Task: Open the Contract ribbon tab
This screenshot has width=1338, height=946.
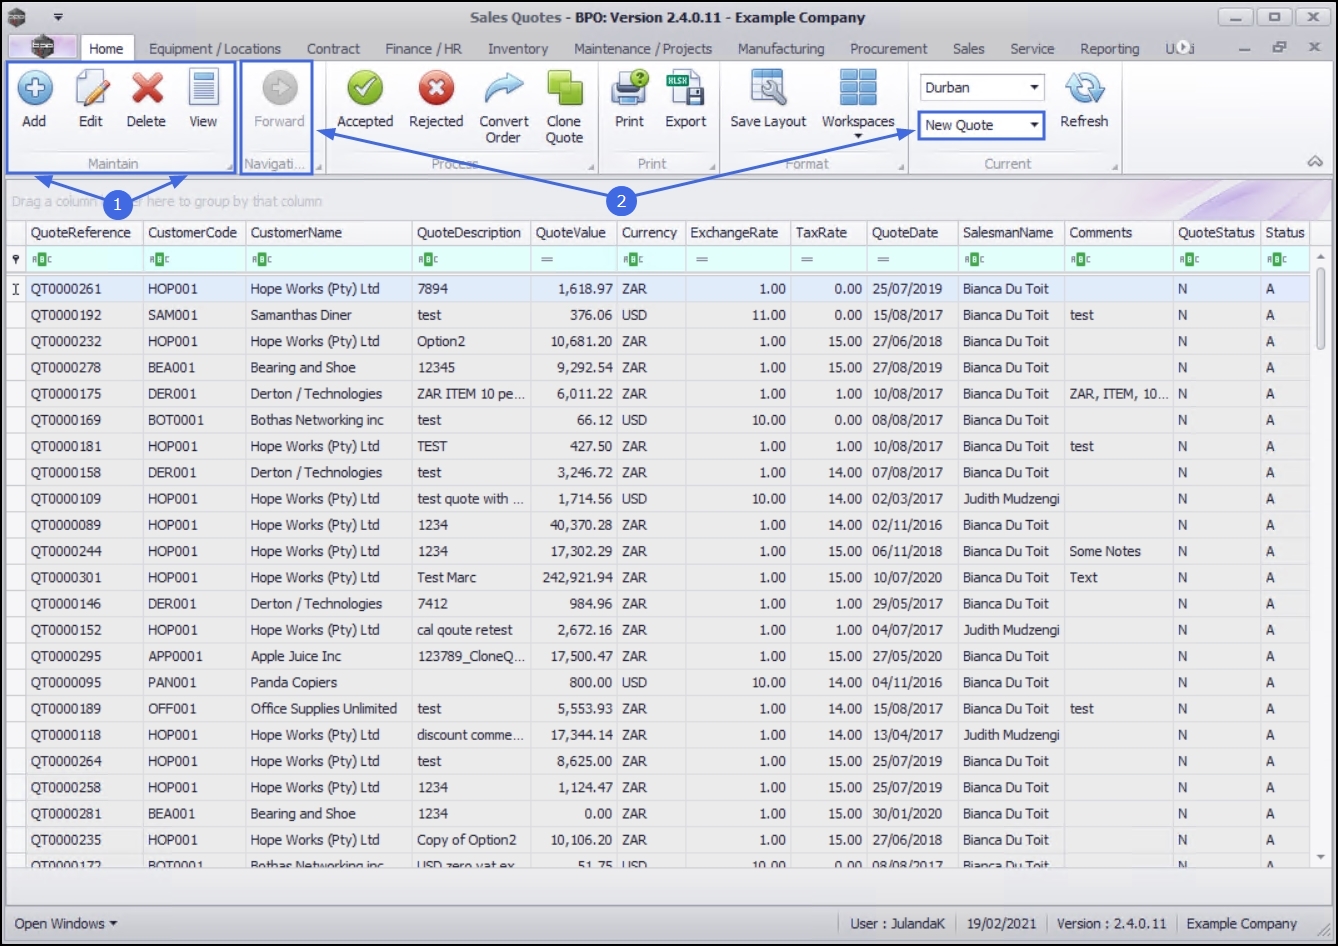Action: coord(333,48)
